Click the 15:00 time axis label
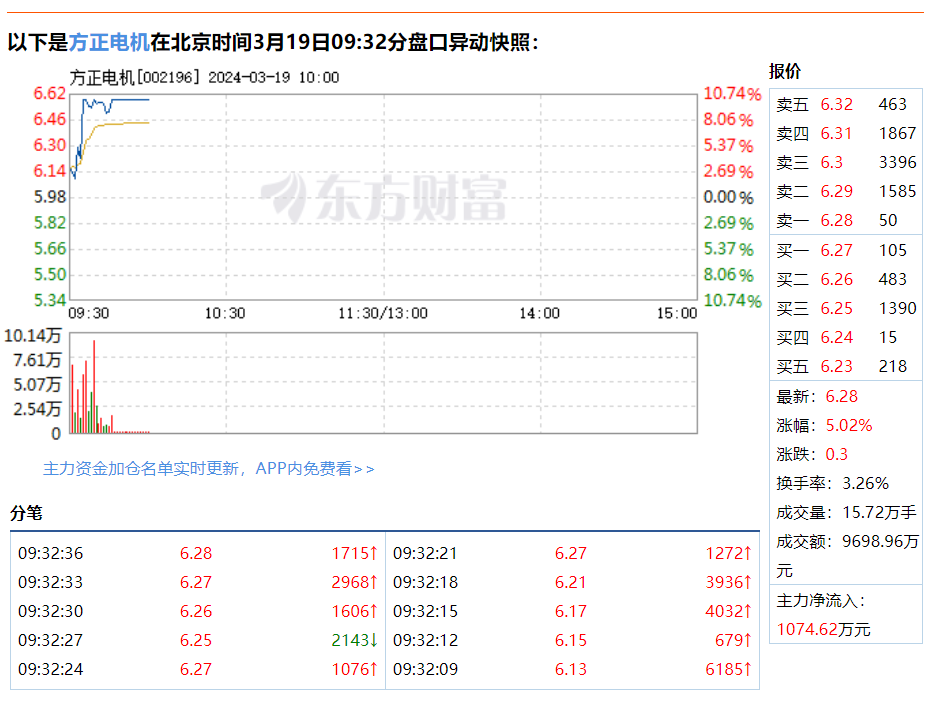 coord(677,313)
